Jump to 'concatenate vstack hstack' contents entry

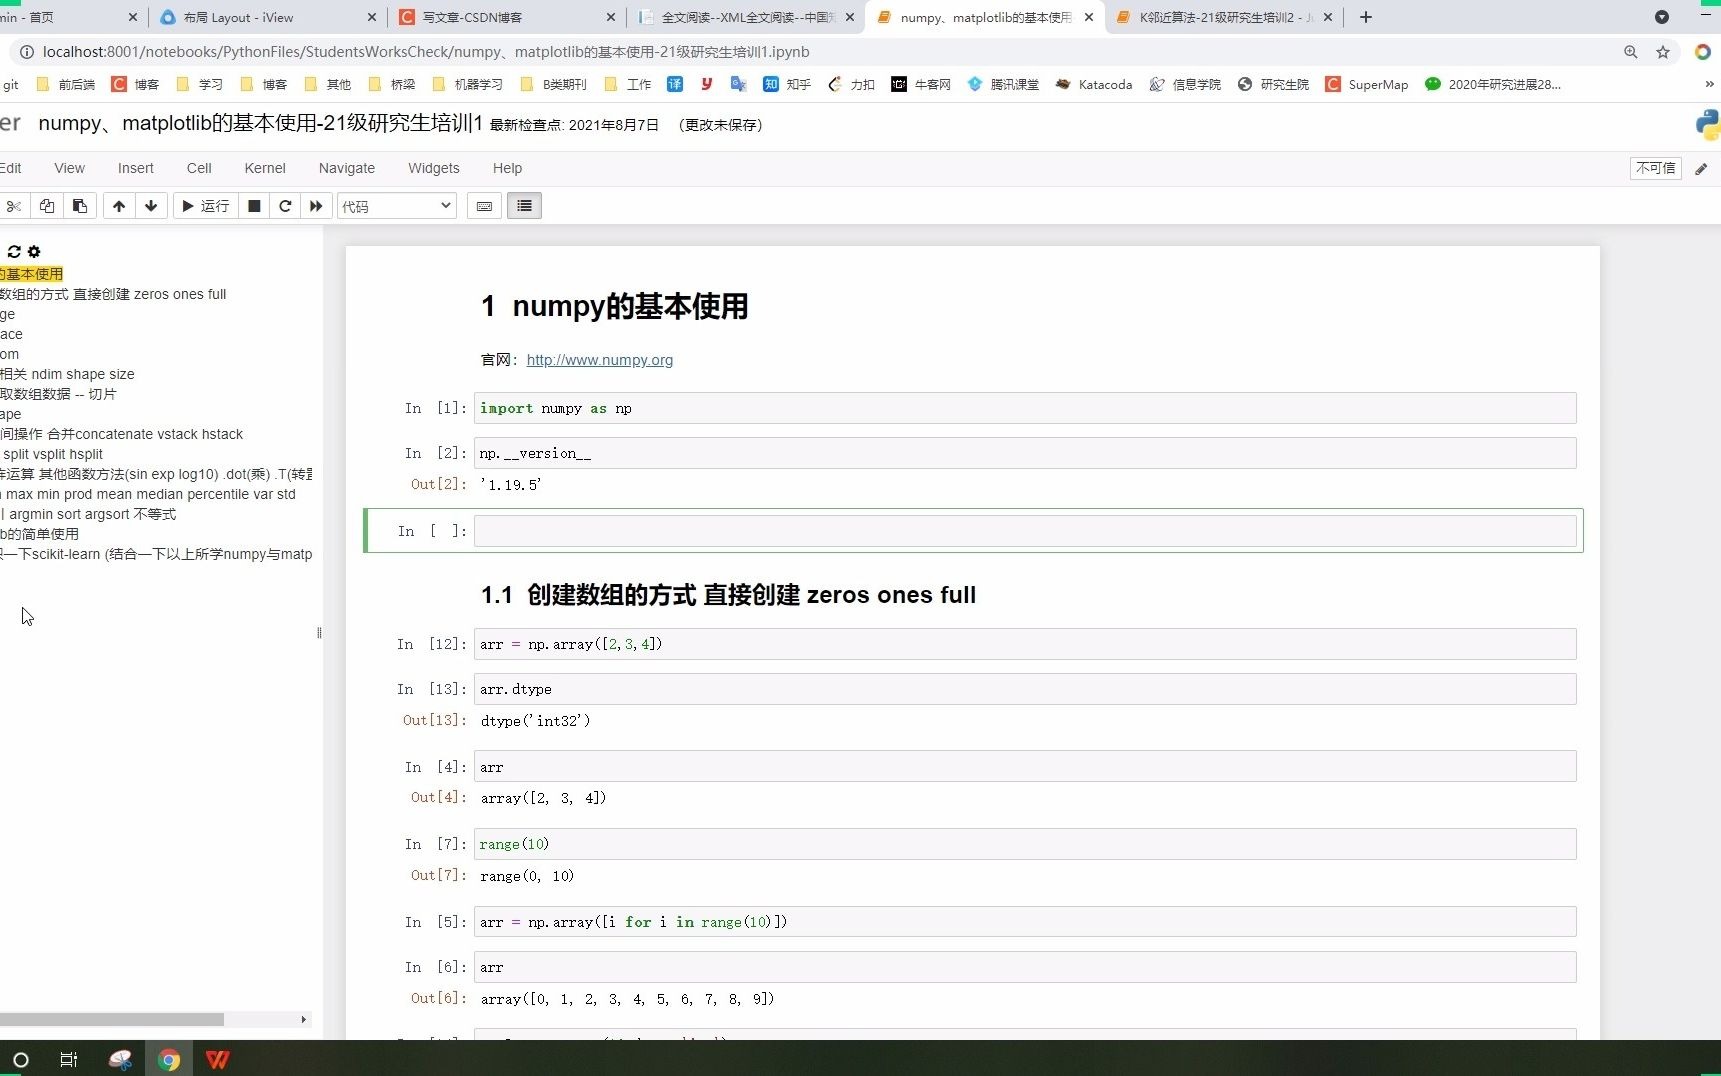[x=121, y=434]
